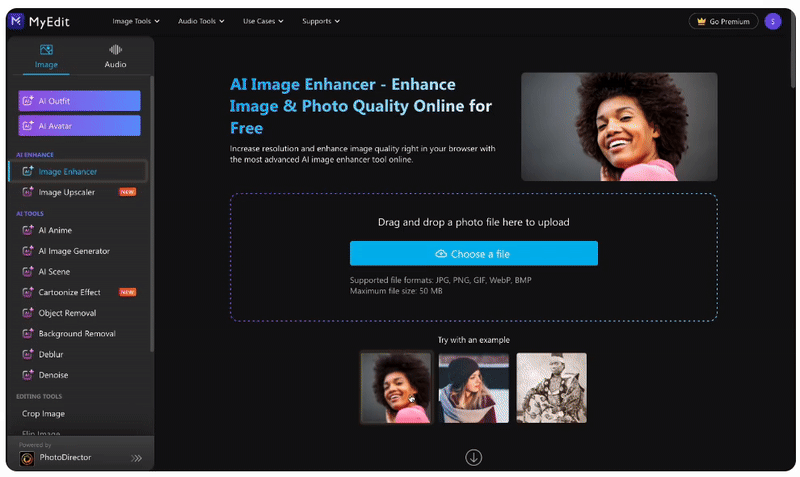Click the Go Premium button
Screen dimensions: 800x477
pos(723,21)
